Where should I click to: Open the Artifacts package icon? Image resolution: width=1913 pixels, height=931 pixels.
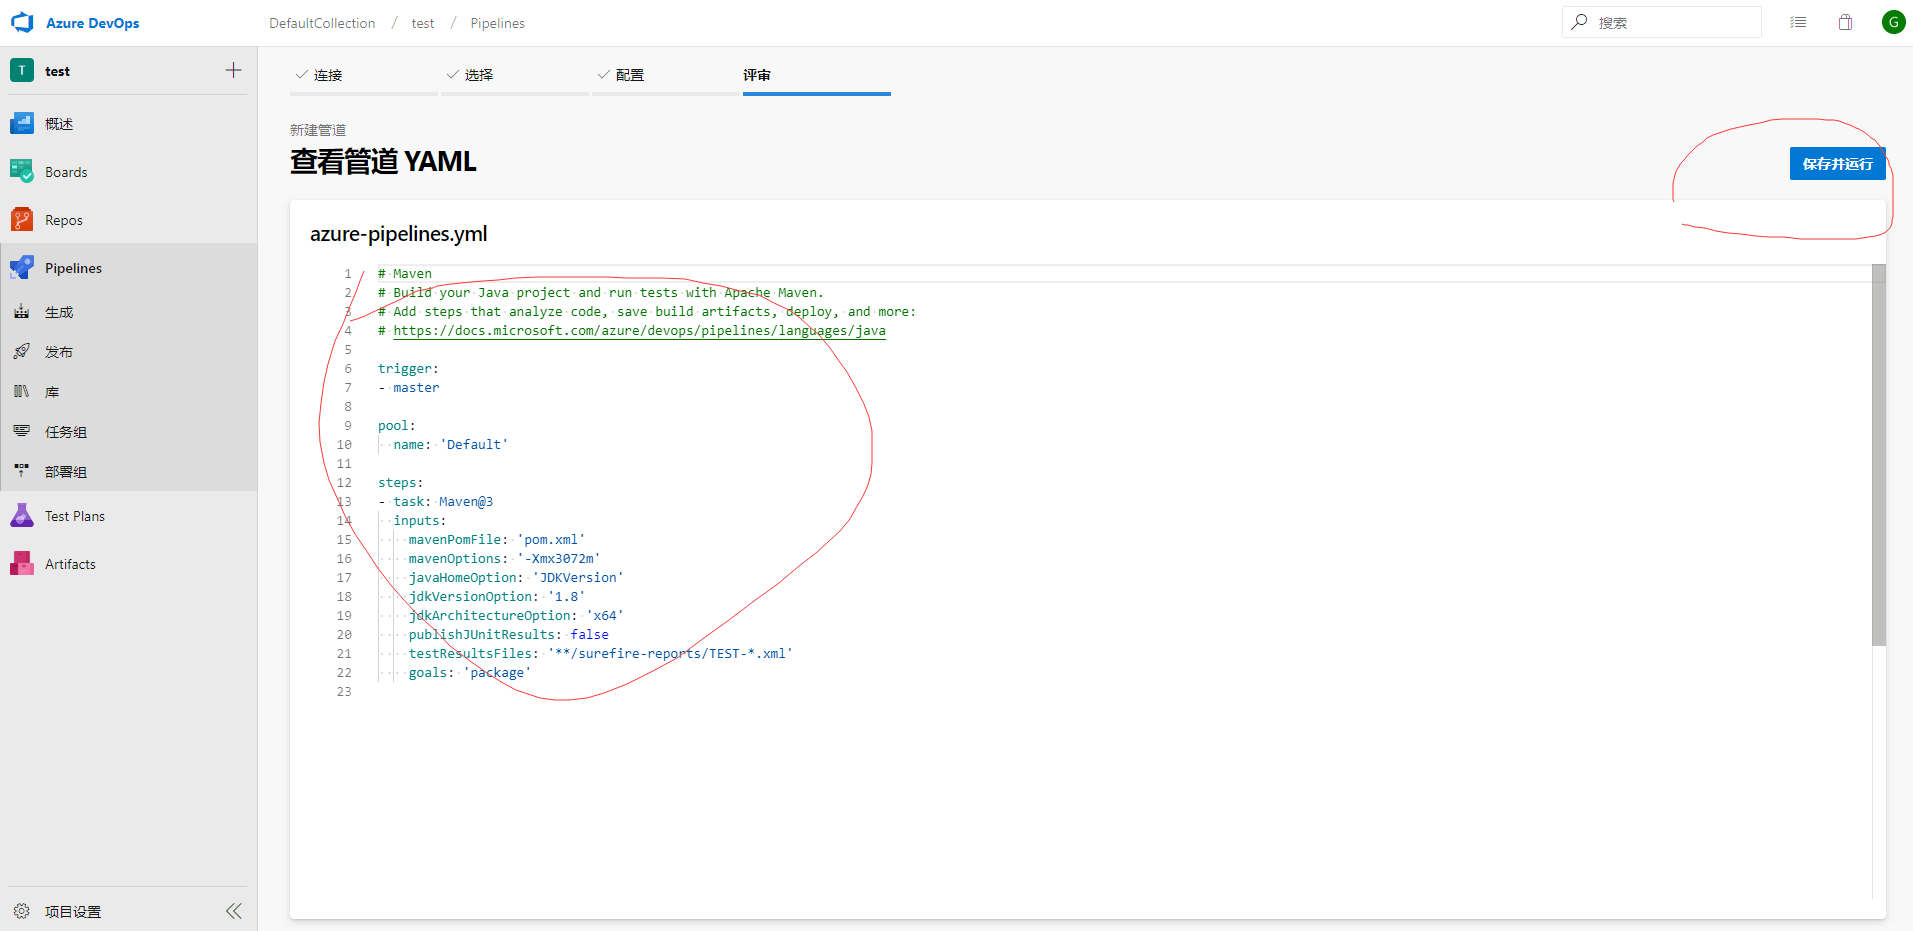tap(22, 563)
